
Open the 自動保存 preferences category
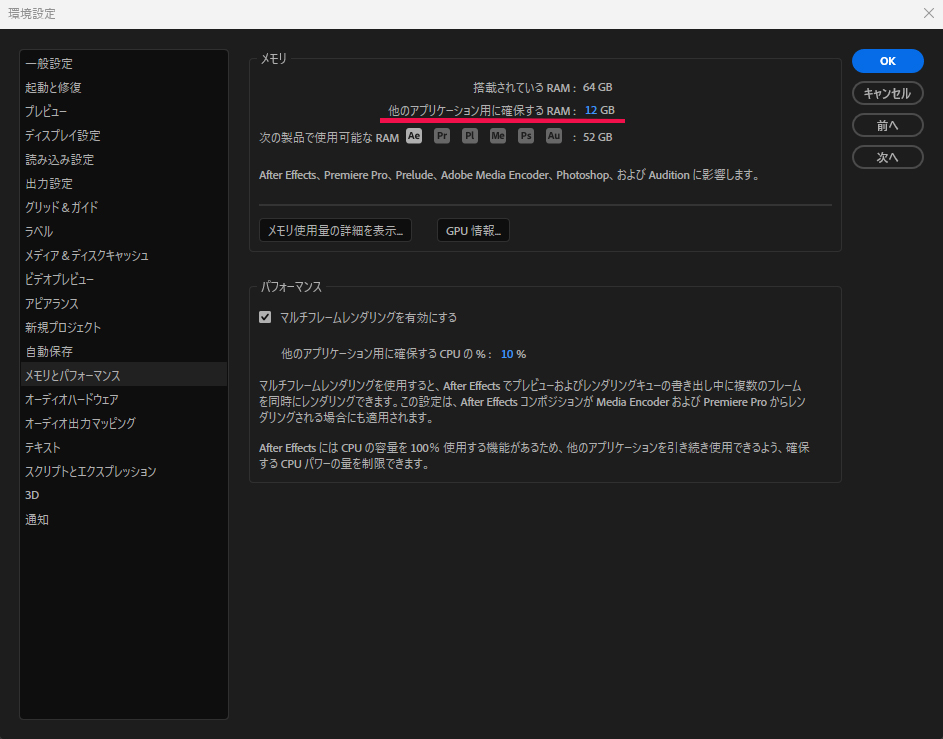coord(49,351)
